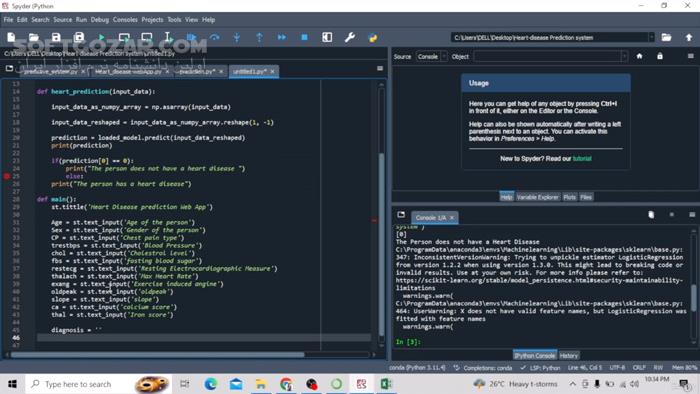Run selection or current line

click(168, 37)
